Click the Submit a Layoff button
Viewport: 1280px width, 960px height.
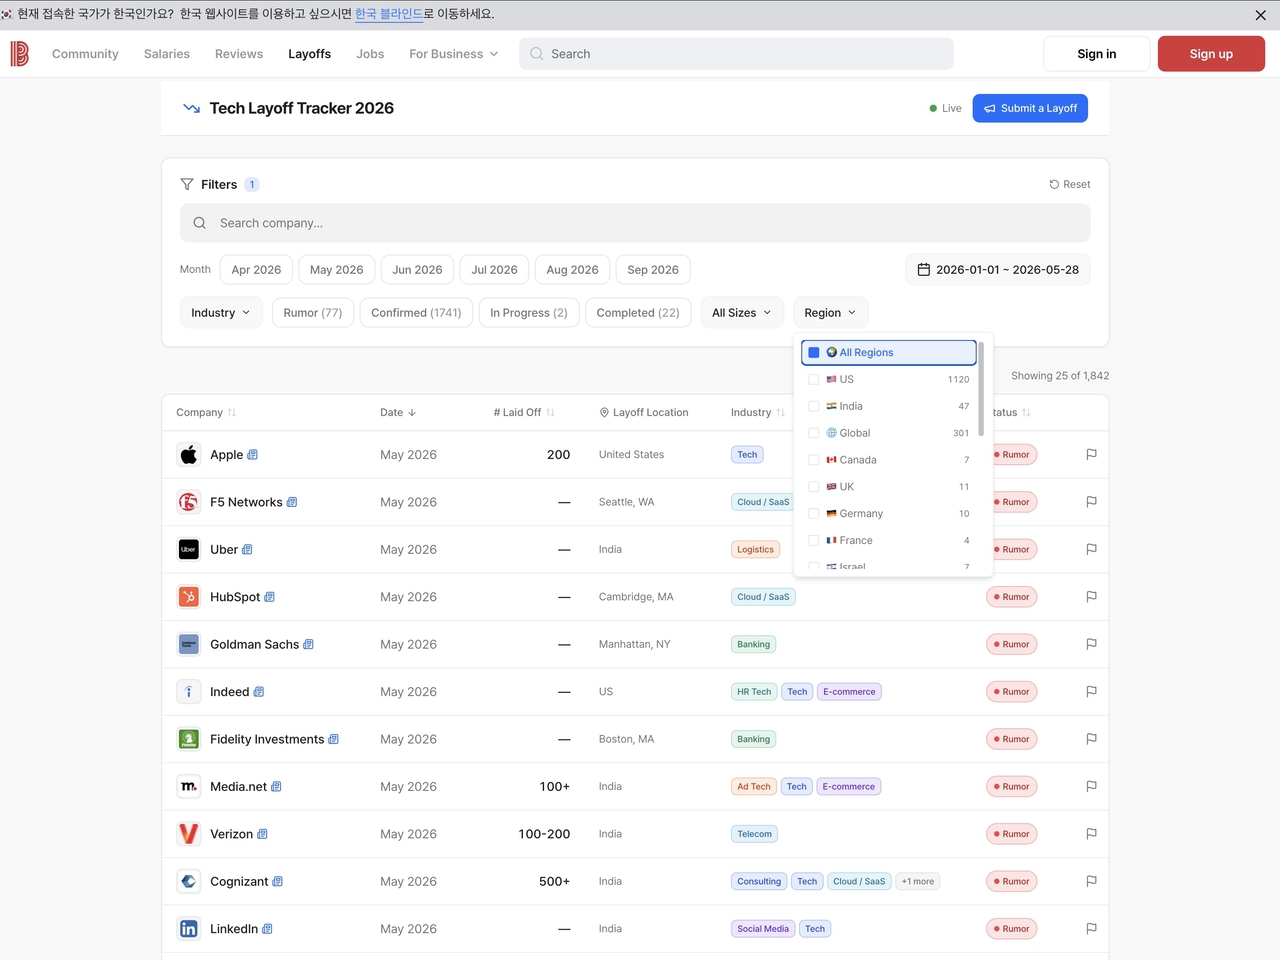pos(1030,108)
